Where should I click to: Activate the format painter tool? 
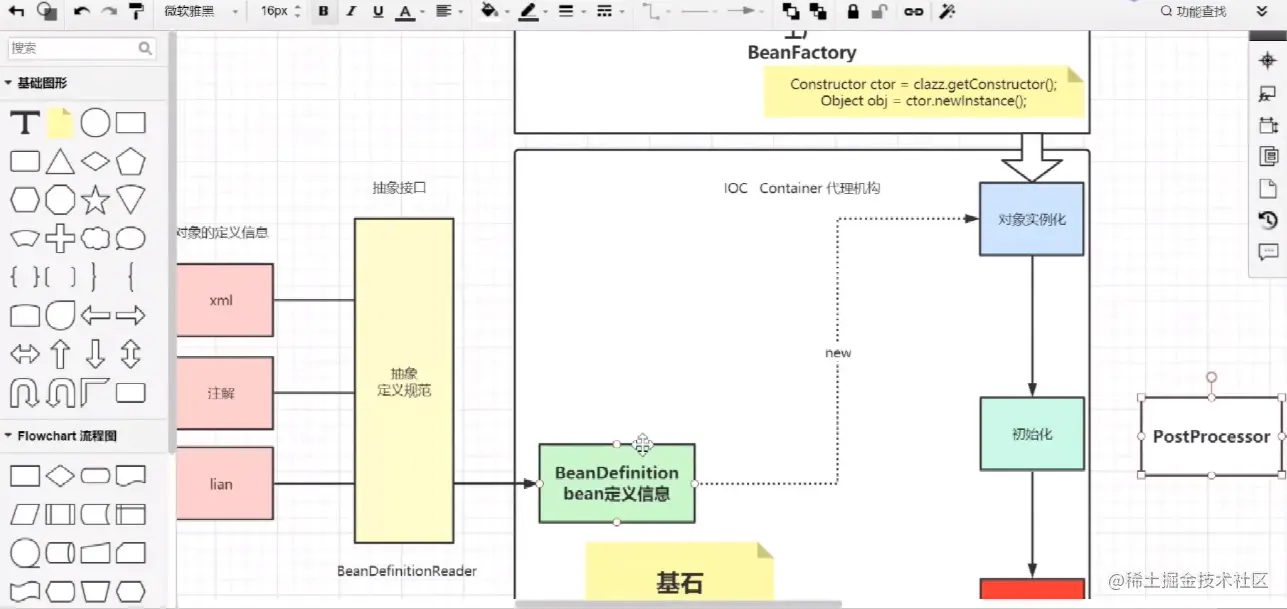[x=137, y=11]
